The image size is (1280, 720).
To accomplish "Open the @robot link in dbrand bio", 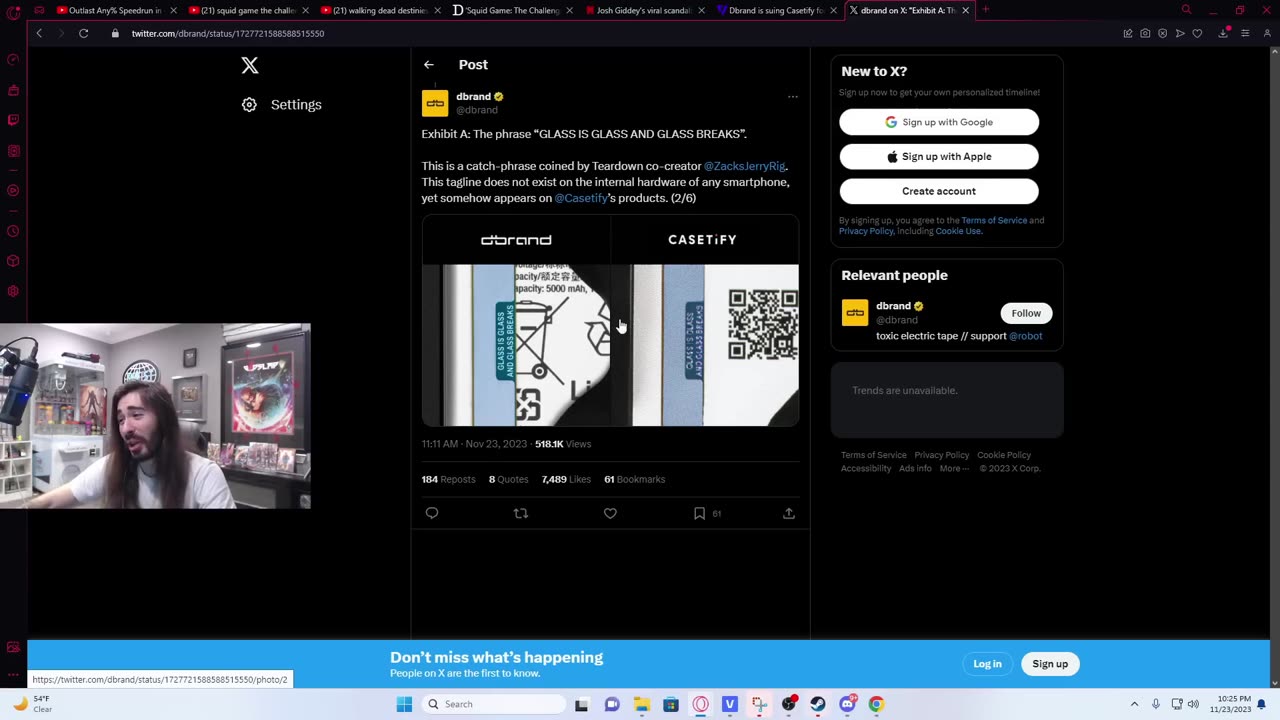I will click(x=1026, y=336).
